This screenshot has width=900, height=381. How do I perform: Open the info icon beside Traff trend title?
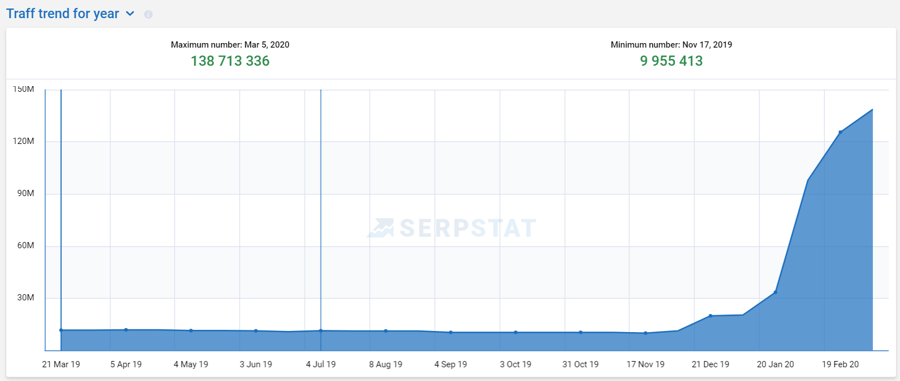pyautogui.click(x=148, y=14)
